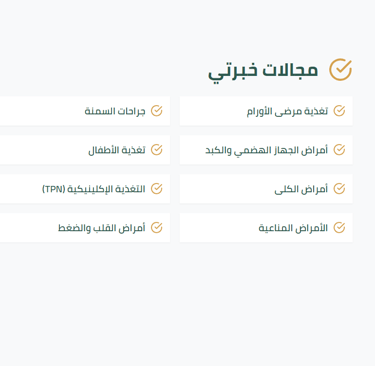Screen dimensions: 375x366
Task: Open the تغذية مرضى الأورام card
Action: tap(266, 111)
